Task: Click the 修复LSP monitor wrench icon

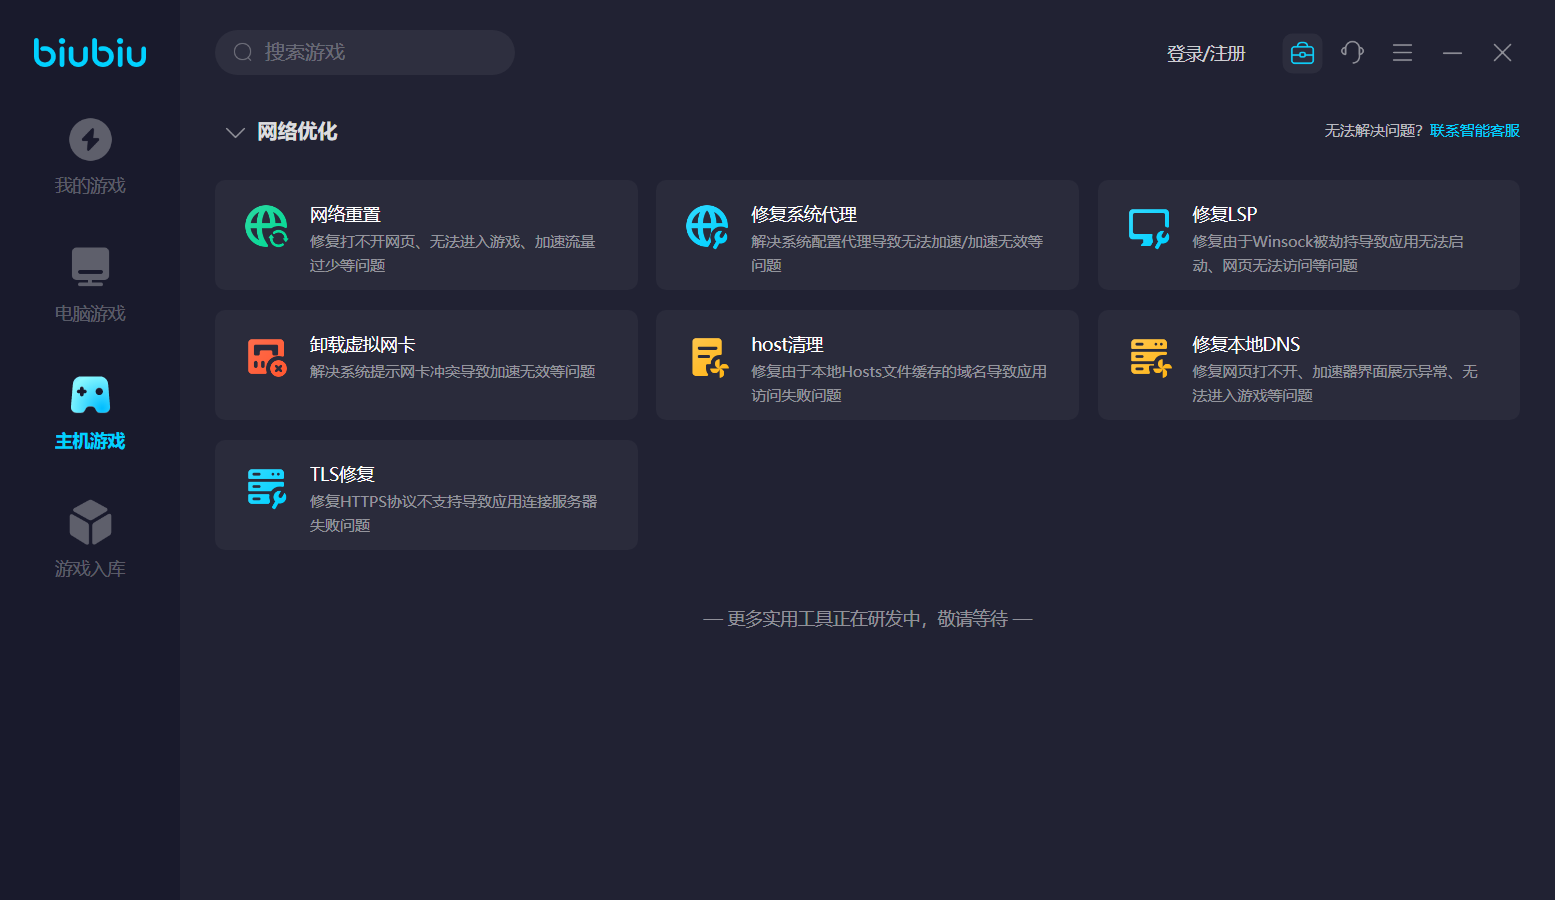Action: coord(1149,228)
